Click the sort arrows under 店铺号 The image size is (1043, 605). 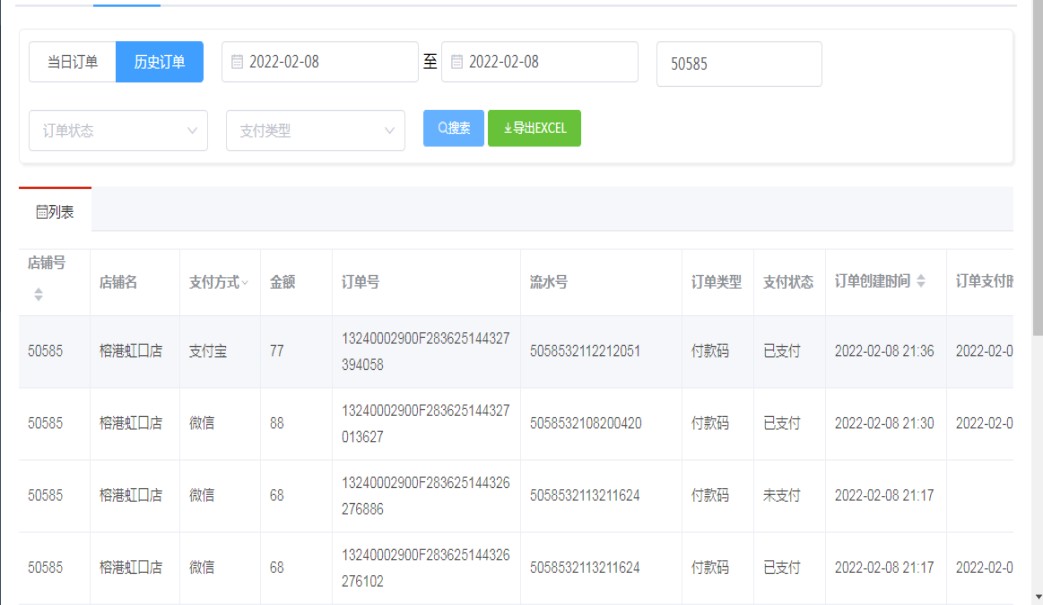point(39,295)
